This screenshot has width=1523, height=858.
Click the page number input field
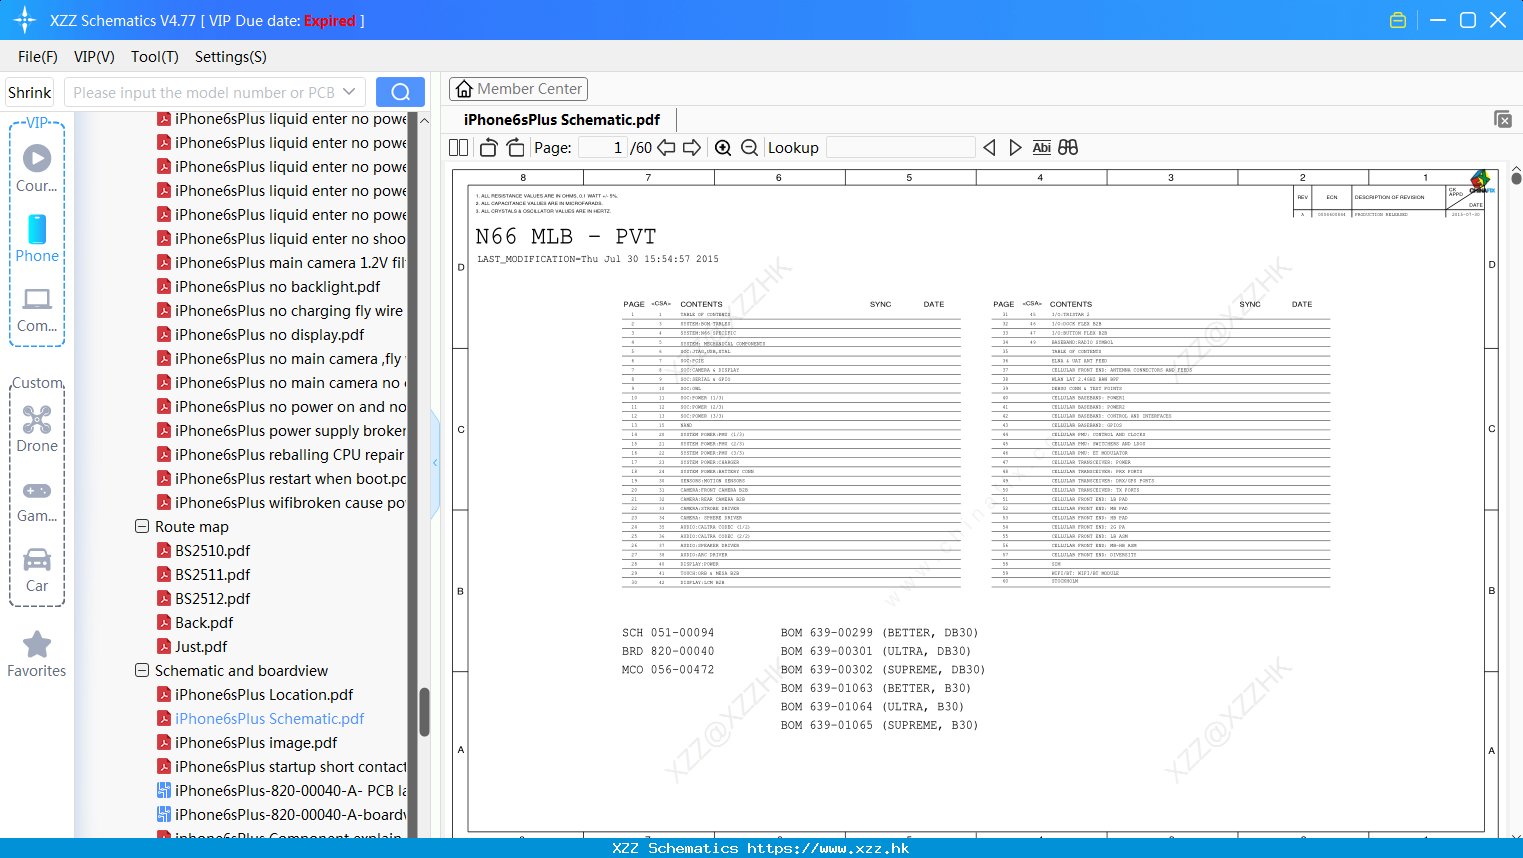tap(603, 148)
